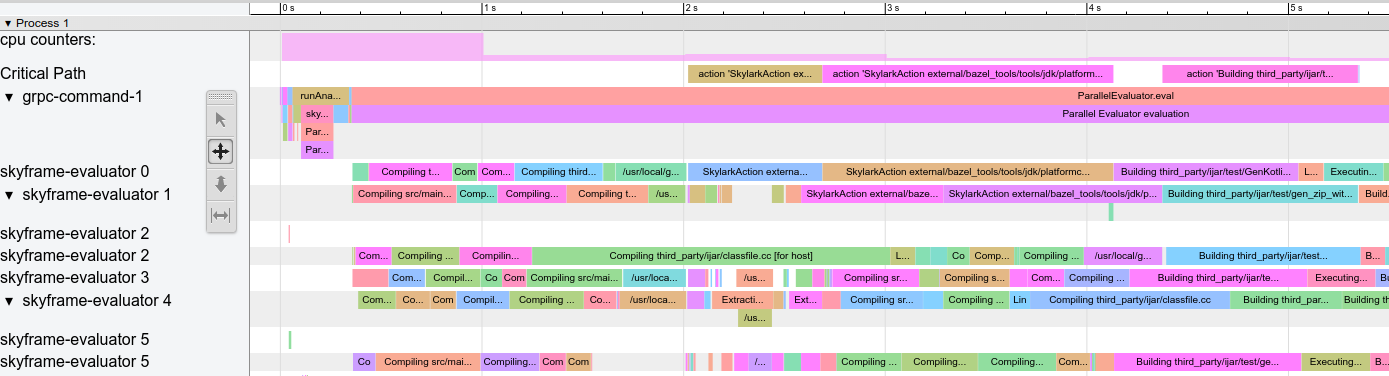Click the 1 s mark on ruler
This screenshot has width=1389, height=376.
click(489, 7)
